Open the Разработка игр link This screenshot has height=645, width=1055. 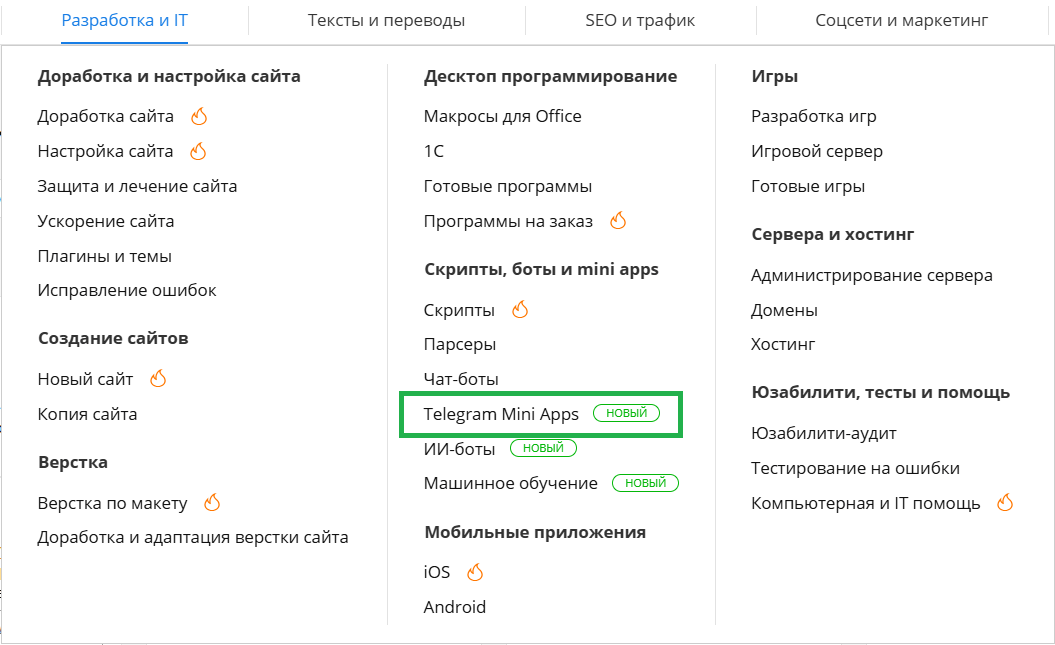[813, 116]
